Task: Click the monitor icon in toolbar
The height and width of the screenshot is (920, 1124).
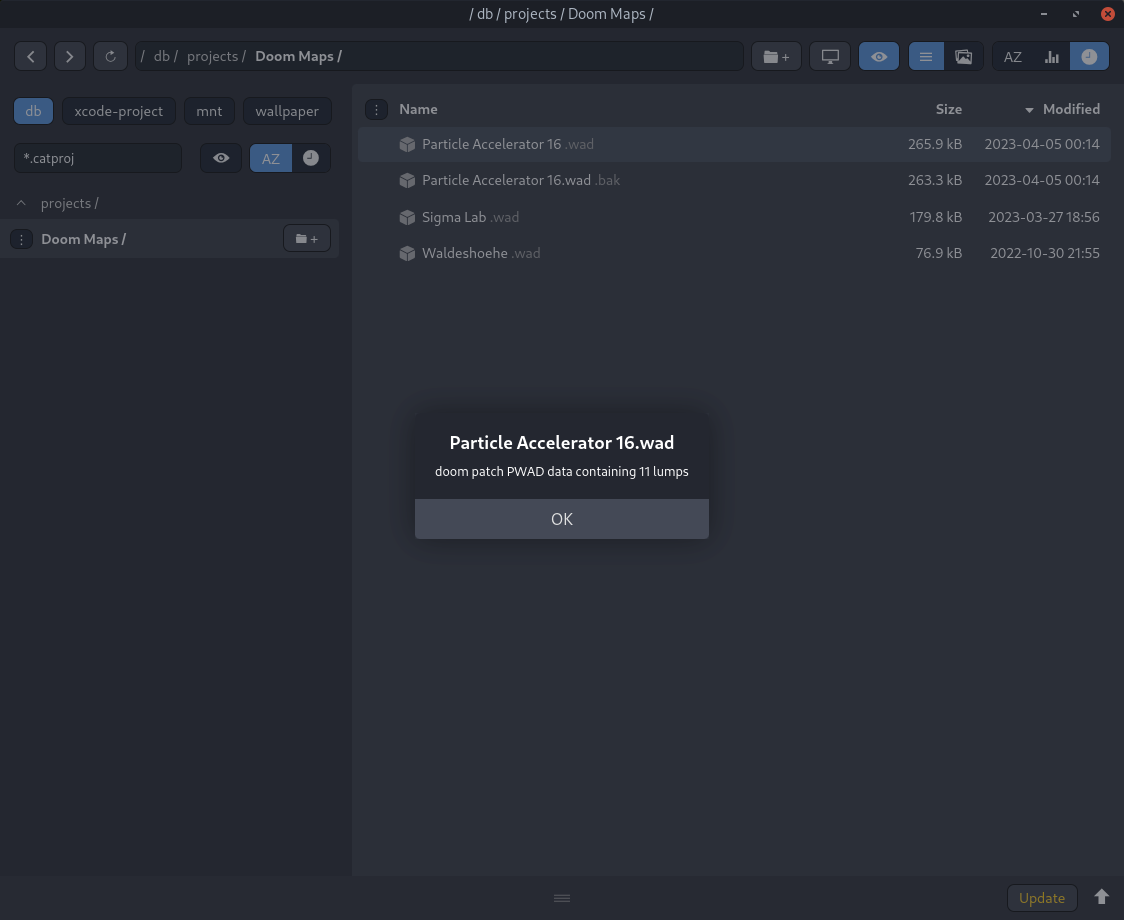Action: (x=830, y=57)
